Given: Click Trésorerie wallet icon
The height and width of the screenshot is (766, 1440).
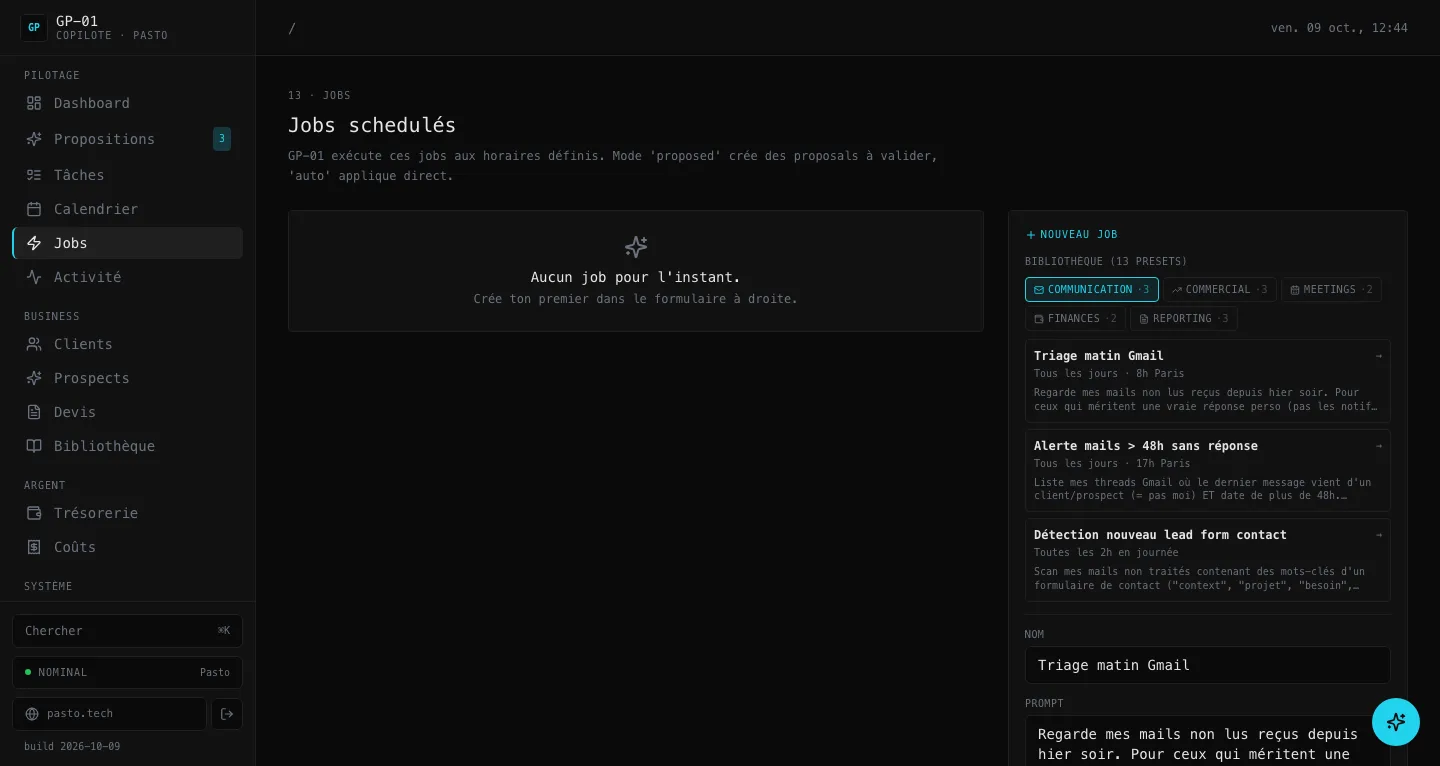Looking at the screenshot, I should point(34,513).
